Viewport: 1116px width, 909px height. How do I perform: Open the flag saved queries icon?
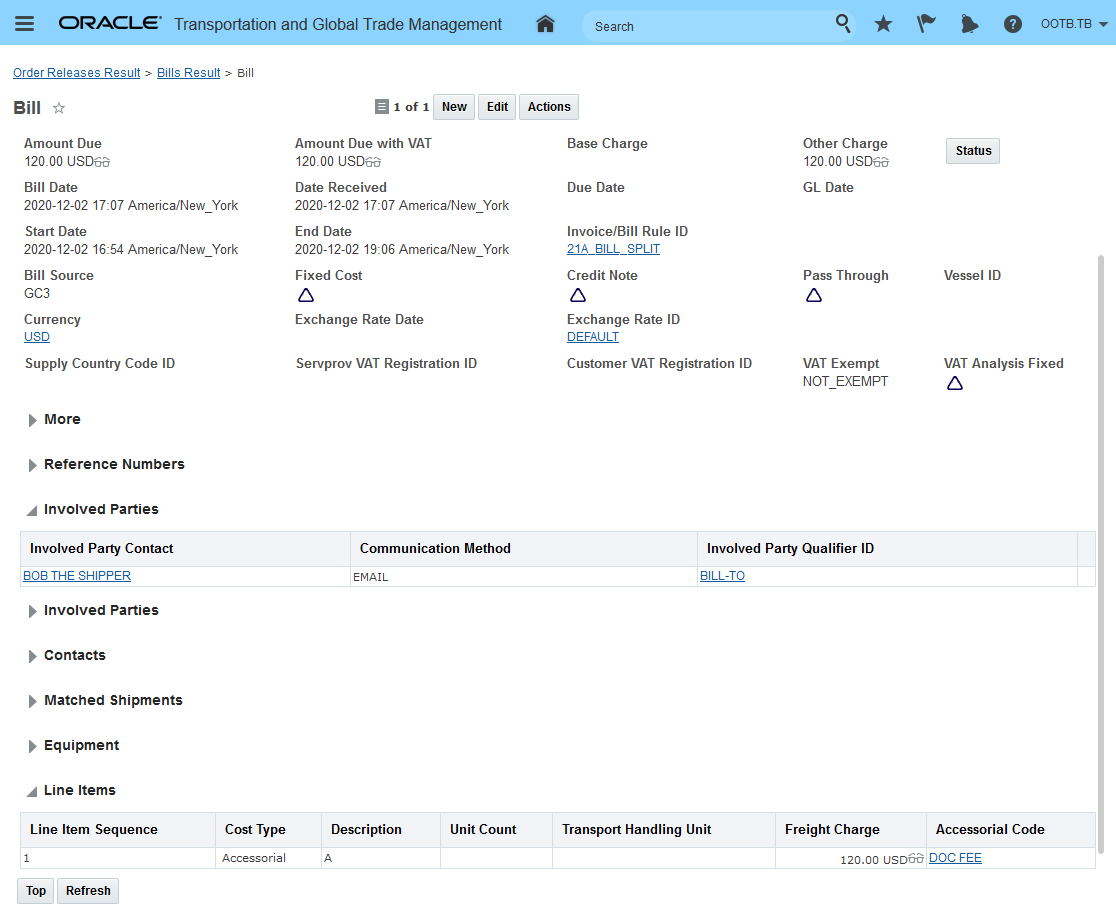(x=926, y=24)
